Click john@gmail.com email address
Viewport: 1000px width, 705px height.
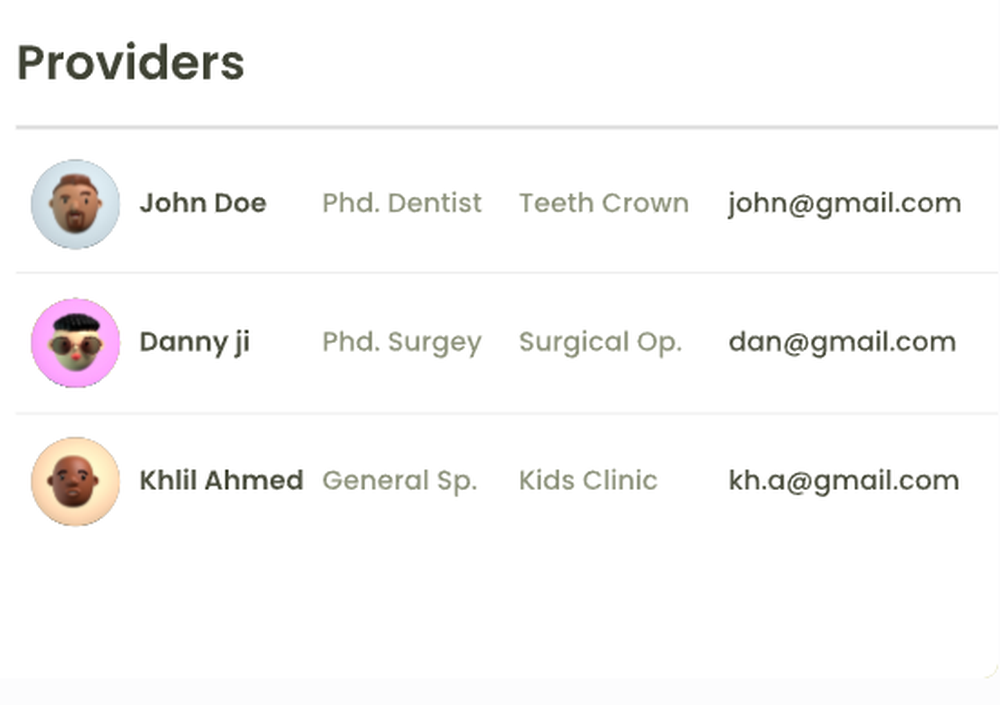844,203
